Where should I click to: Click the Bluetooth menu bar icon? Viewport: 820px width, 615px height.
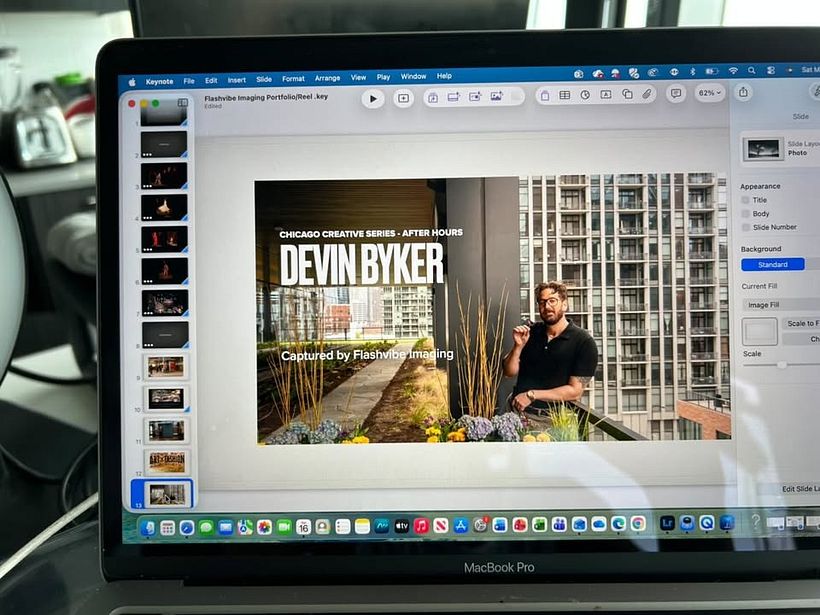point(692,72)
